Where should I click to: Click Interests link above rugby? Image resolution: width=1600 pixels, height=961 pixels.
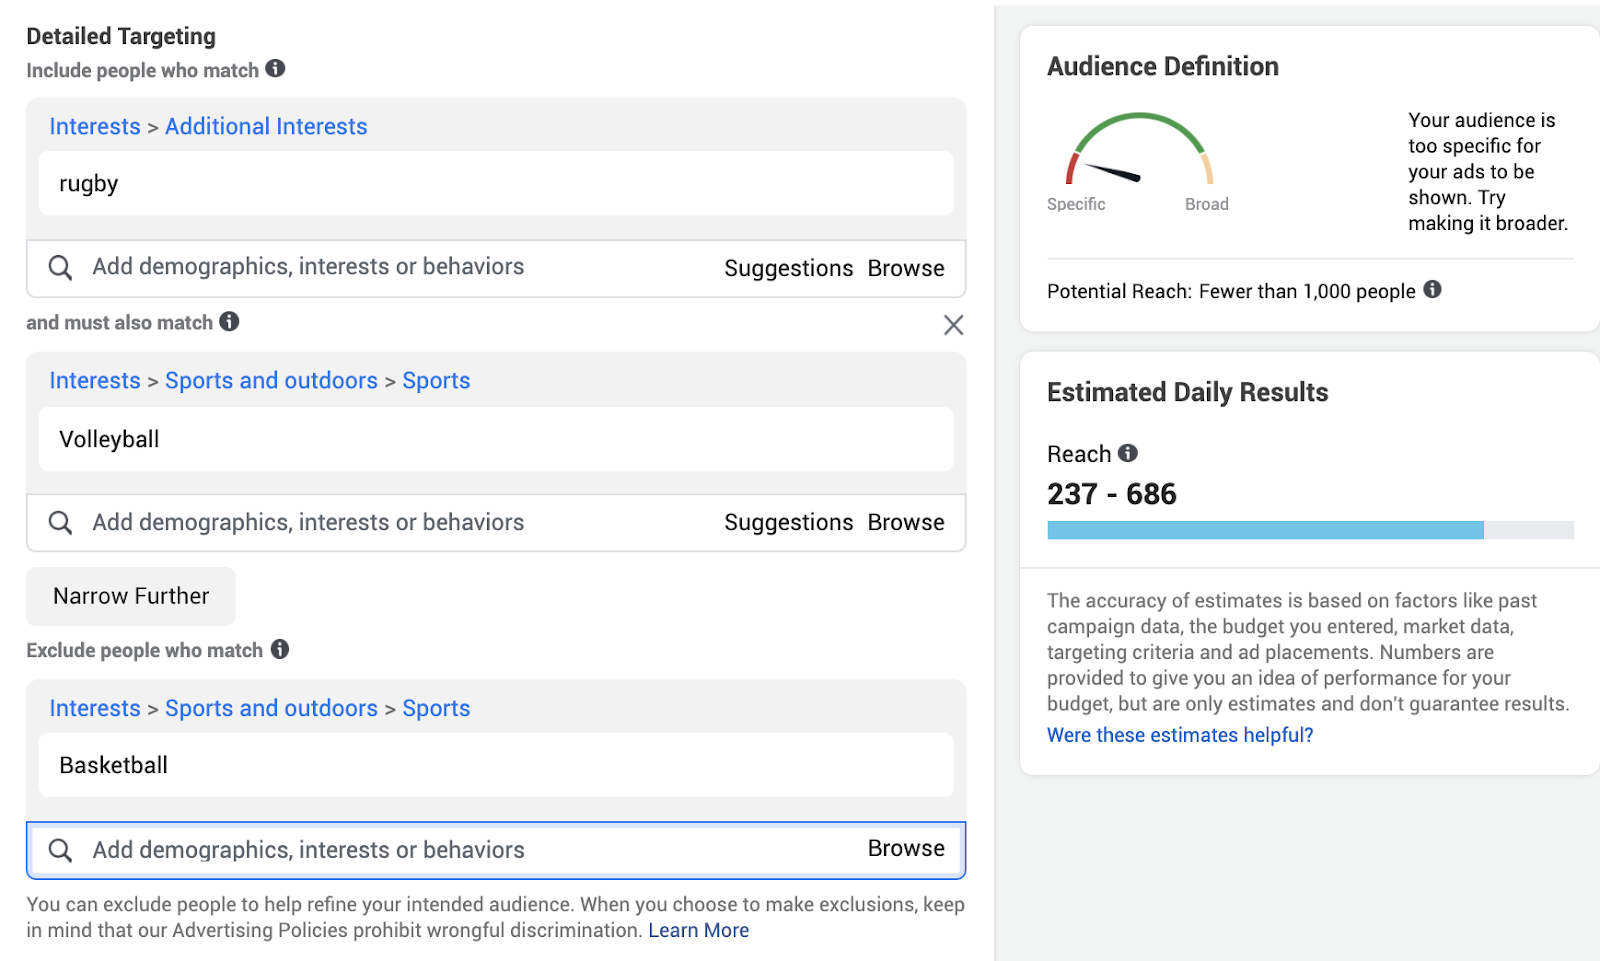click(95, 127)
